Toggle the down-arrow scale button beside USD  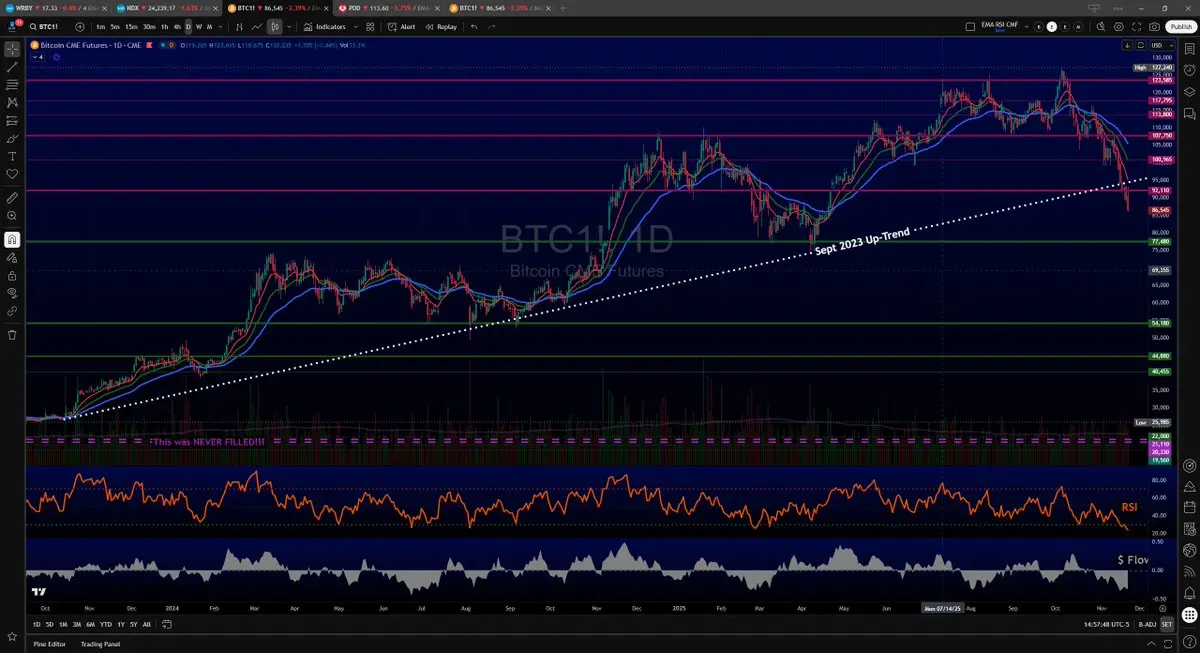tap(1128, 45)
